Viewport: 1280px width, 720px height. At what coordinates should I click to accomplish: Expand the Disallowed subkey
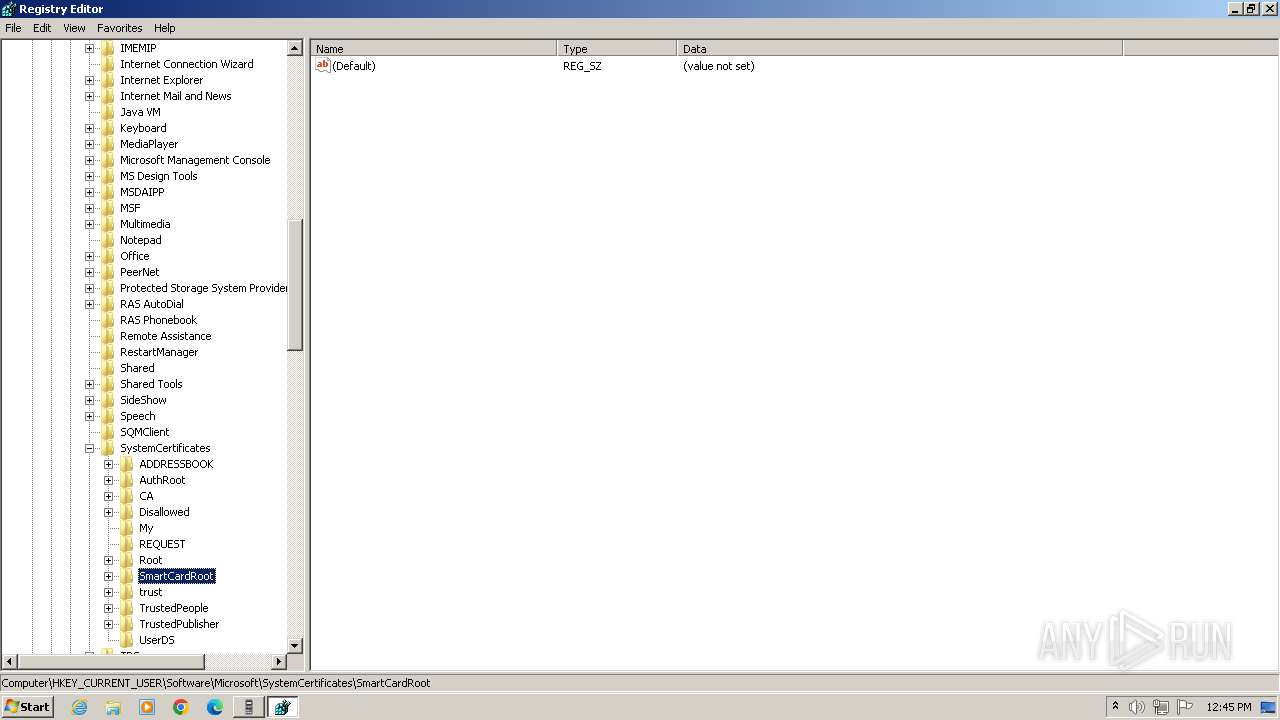point(108,512)
